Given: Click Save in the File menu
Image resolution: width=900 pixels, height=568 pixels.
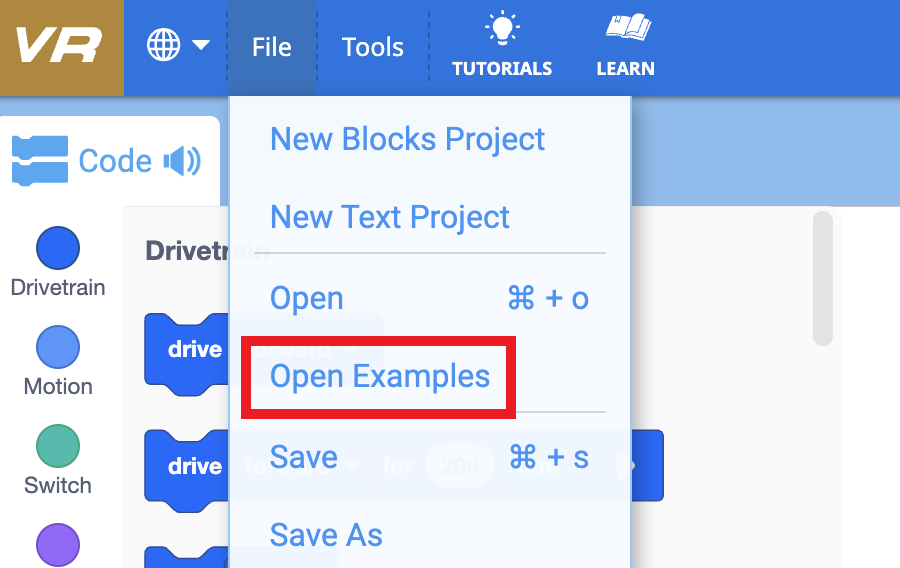Looking at the screenshot, I should [304, 457].
